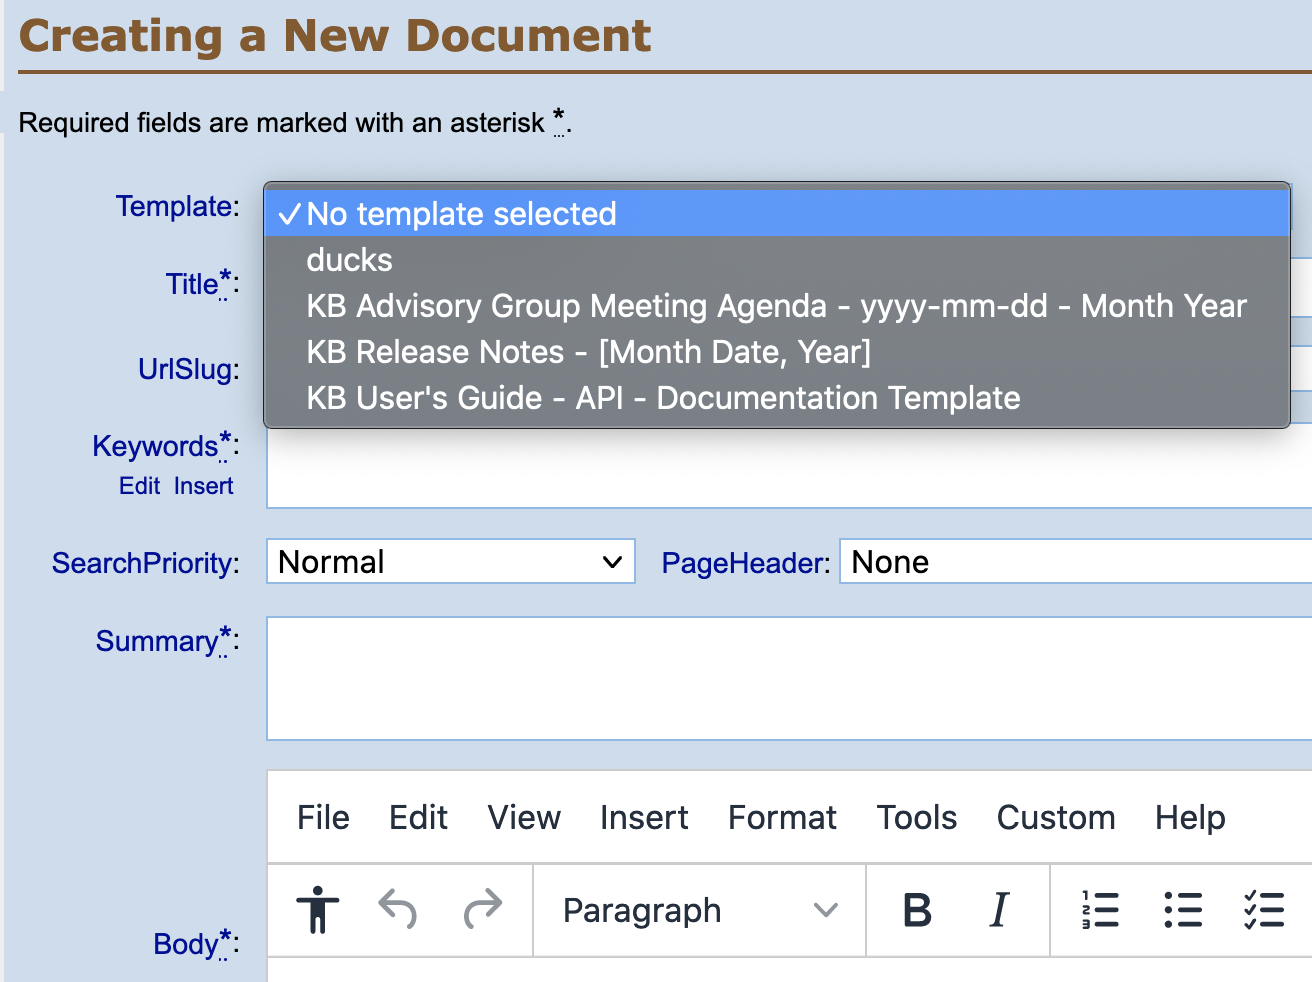The image size is (1312, 982).
Task: Insert a bulleted list
Action: 1183,910
